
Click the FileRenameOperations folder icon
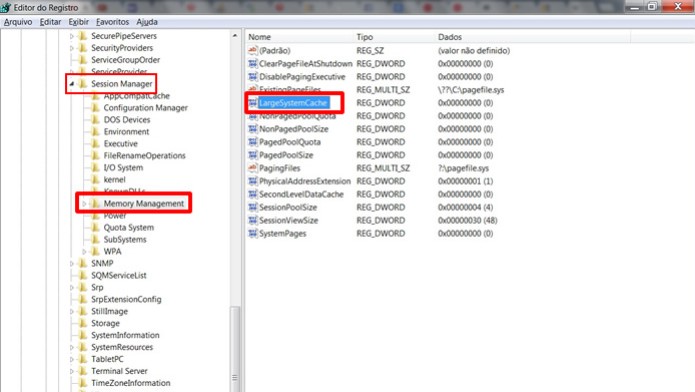95,156
